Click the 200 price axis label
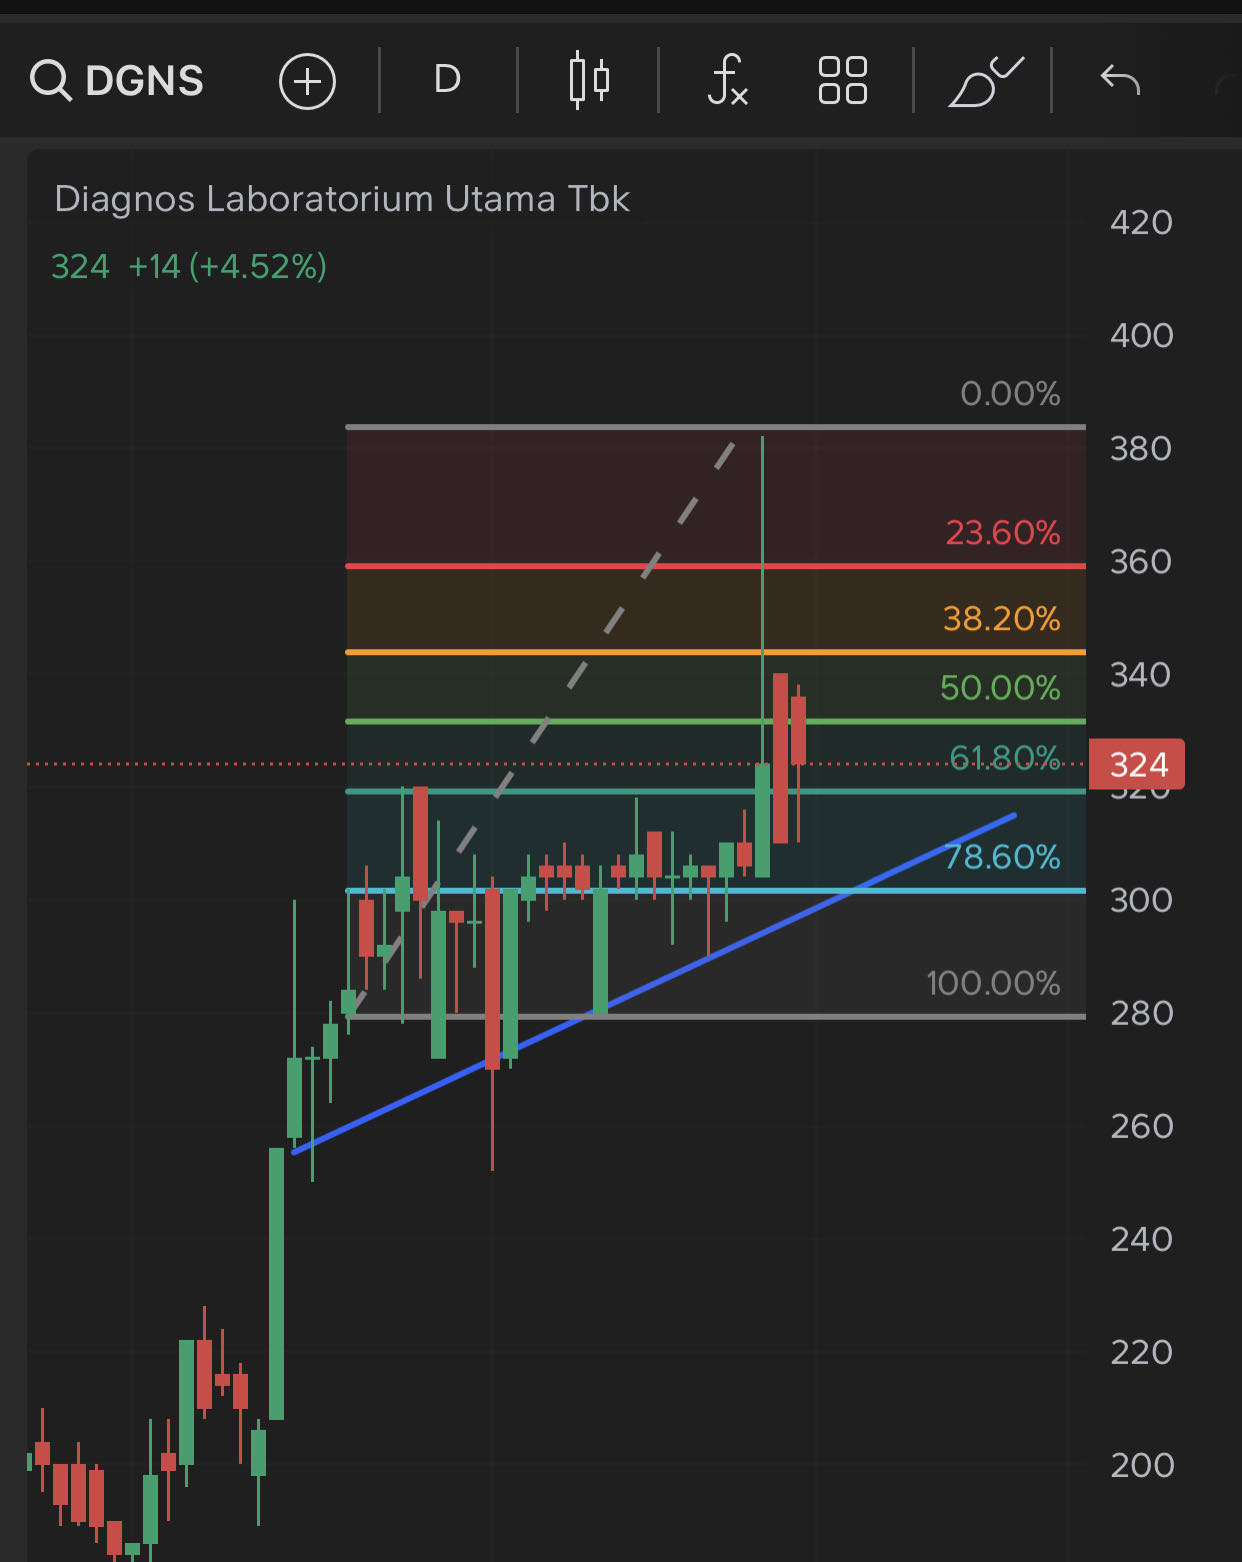The image size is (1242, 1562). click(x=1141, y=1465)
